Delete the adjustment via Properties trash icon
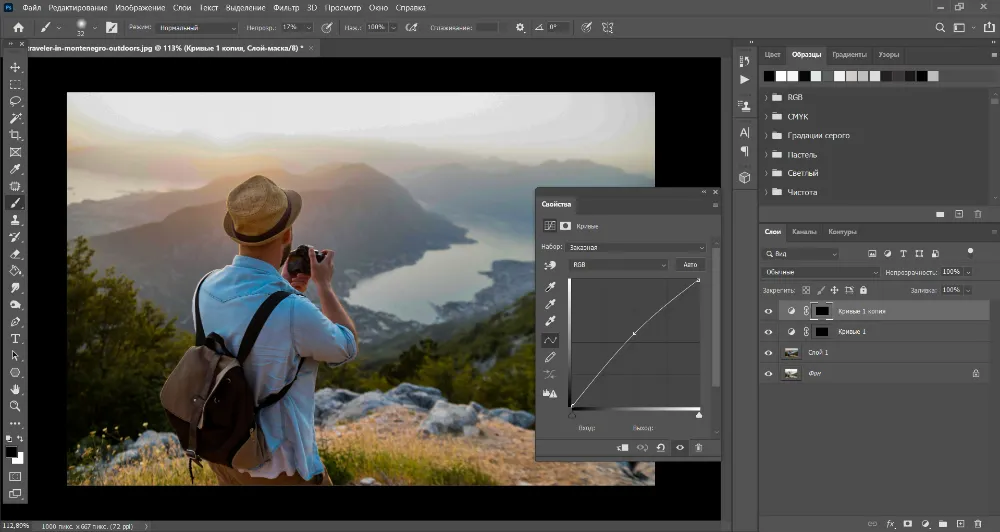The image size is (1000, 532). [699, 448]
